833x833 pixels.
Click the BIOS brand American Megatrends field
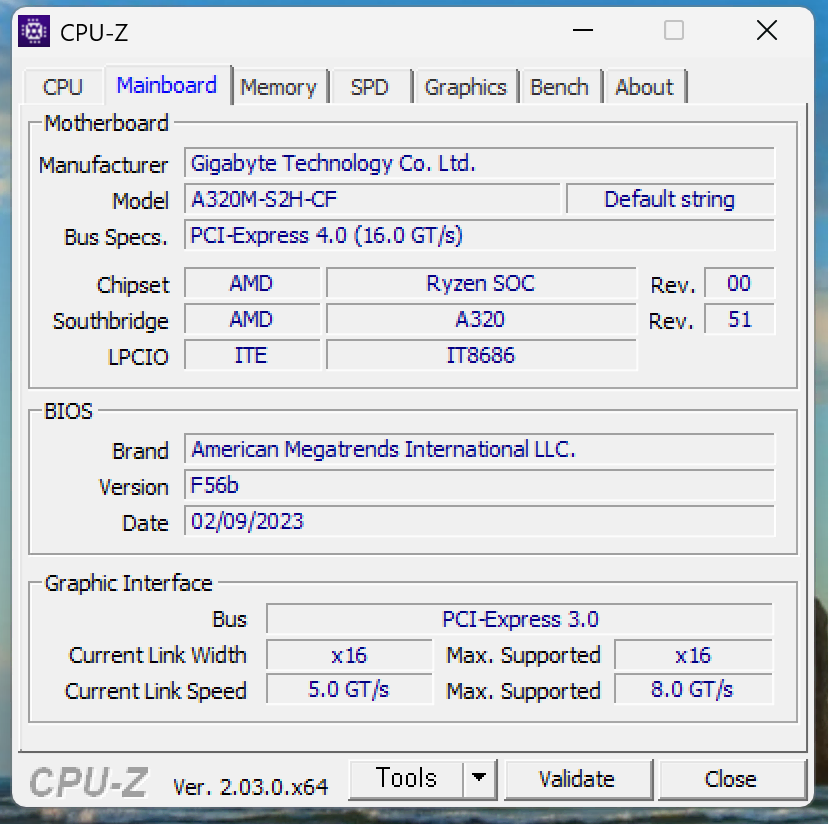coord(479,449)
